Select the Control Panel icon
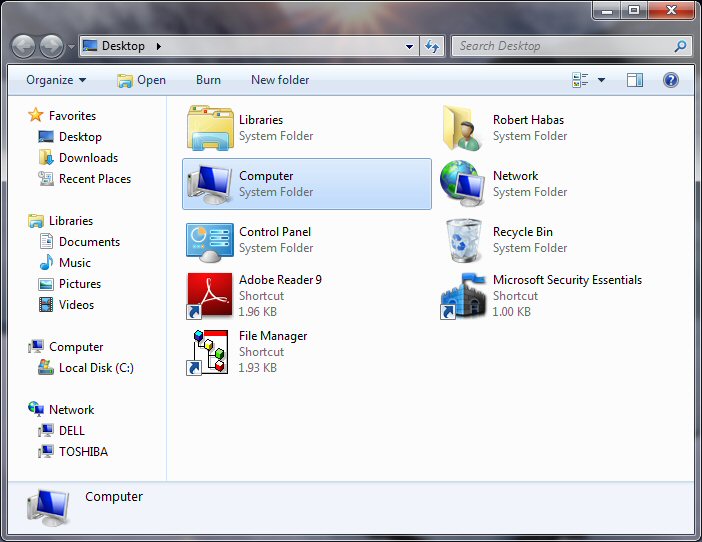702x542 pixels. click(x=209, y=240)
